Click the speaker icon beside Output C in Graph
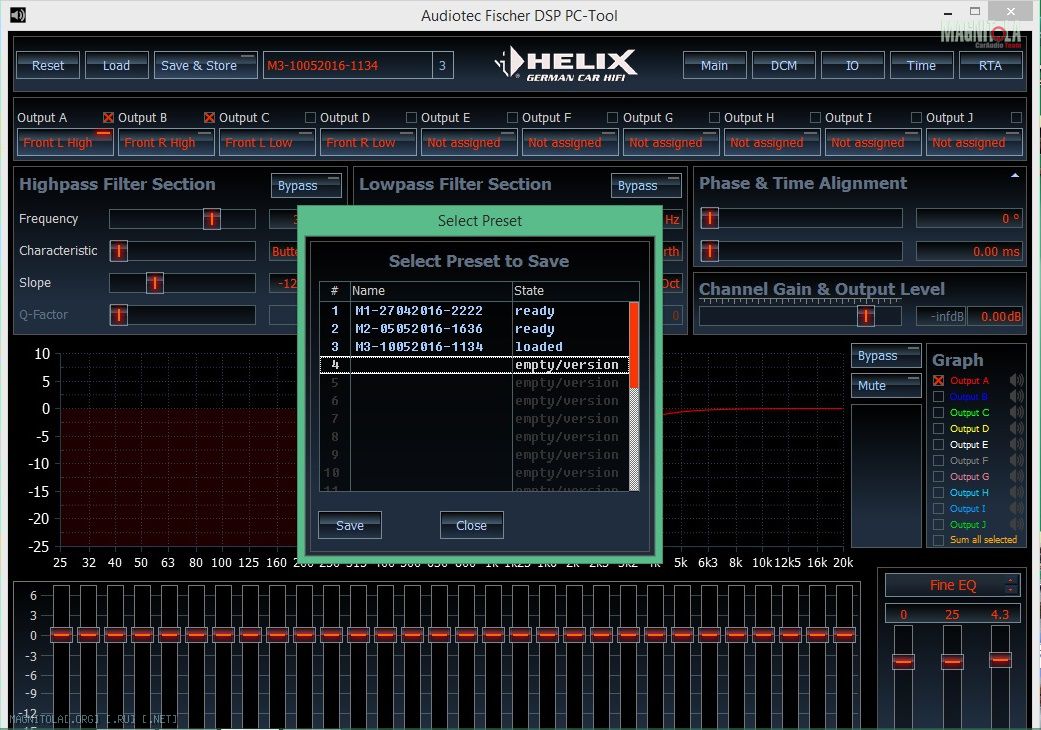The image size is (1041, 730). (x=1017, y=412)
